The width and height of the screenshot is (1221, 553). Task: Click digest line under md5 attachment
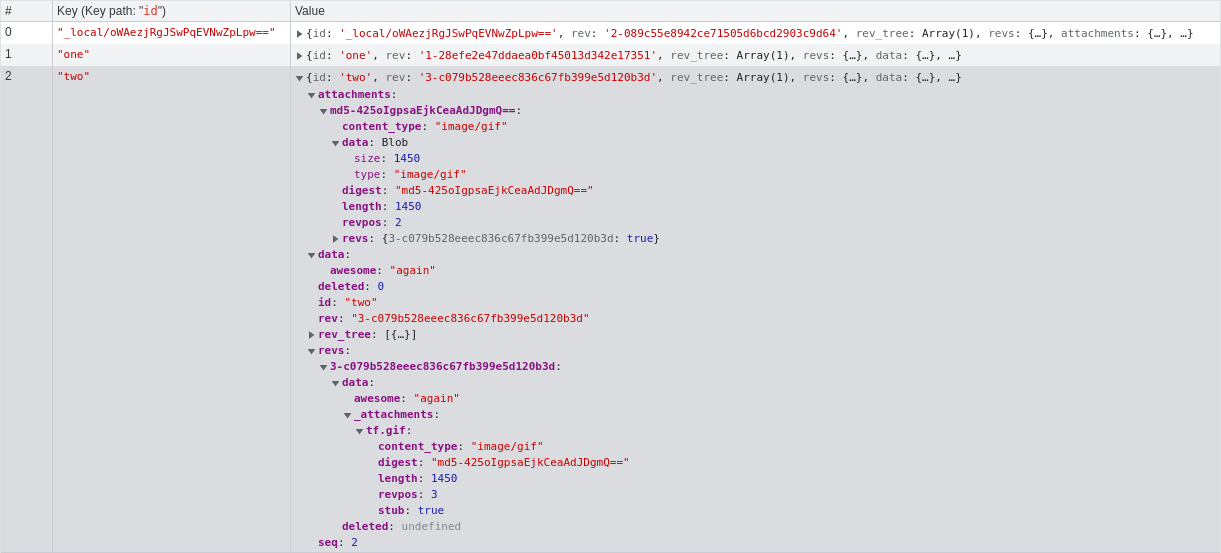pyautogui.click(x=468, y=191)
